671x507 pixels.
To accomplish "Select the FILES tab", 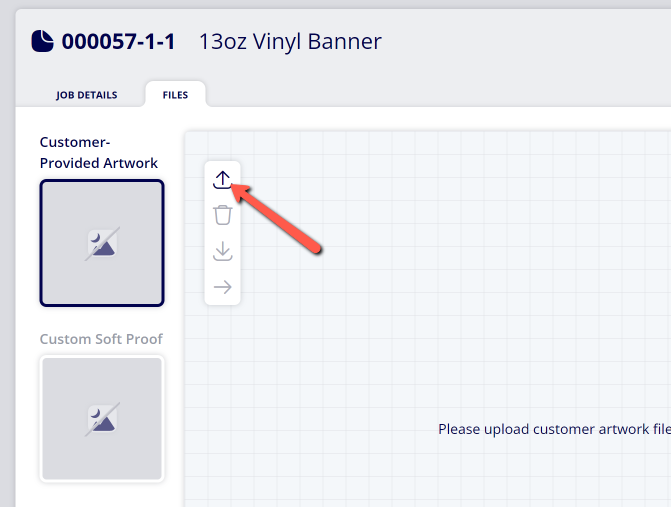I will pos(175,95).
